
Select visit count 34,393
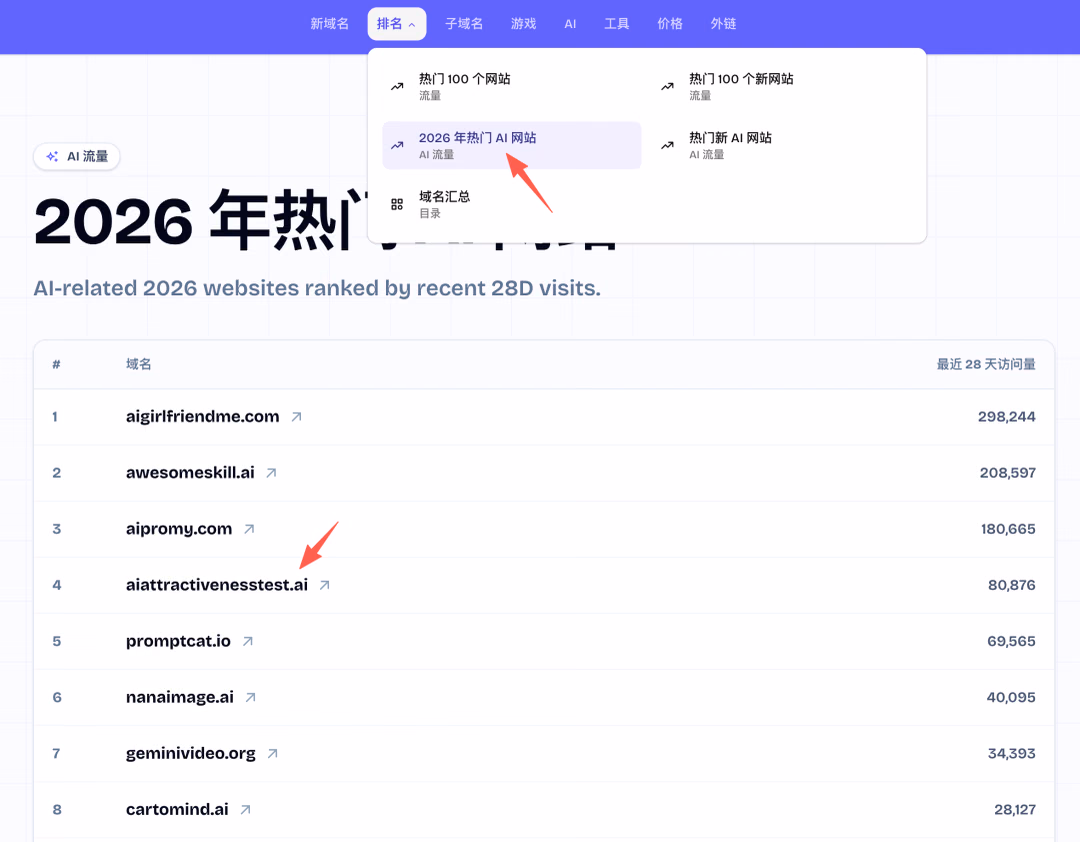pyautogui.click(x=1012, y=754)
